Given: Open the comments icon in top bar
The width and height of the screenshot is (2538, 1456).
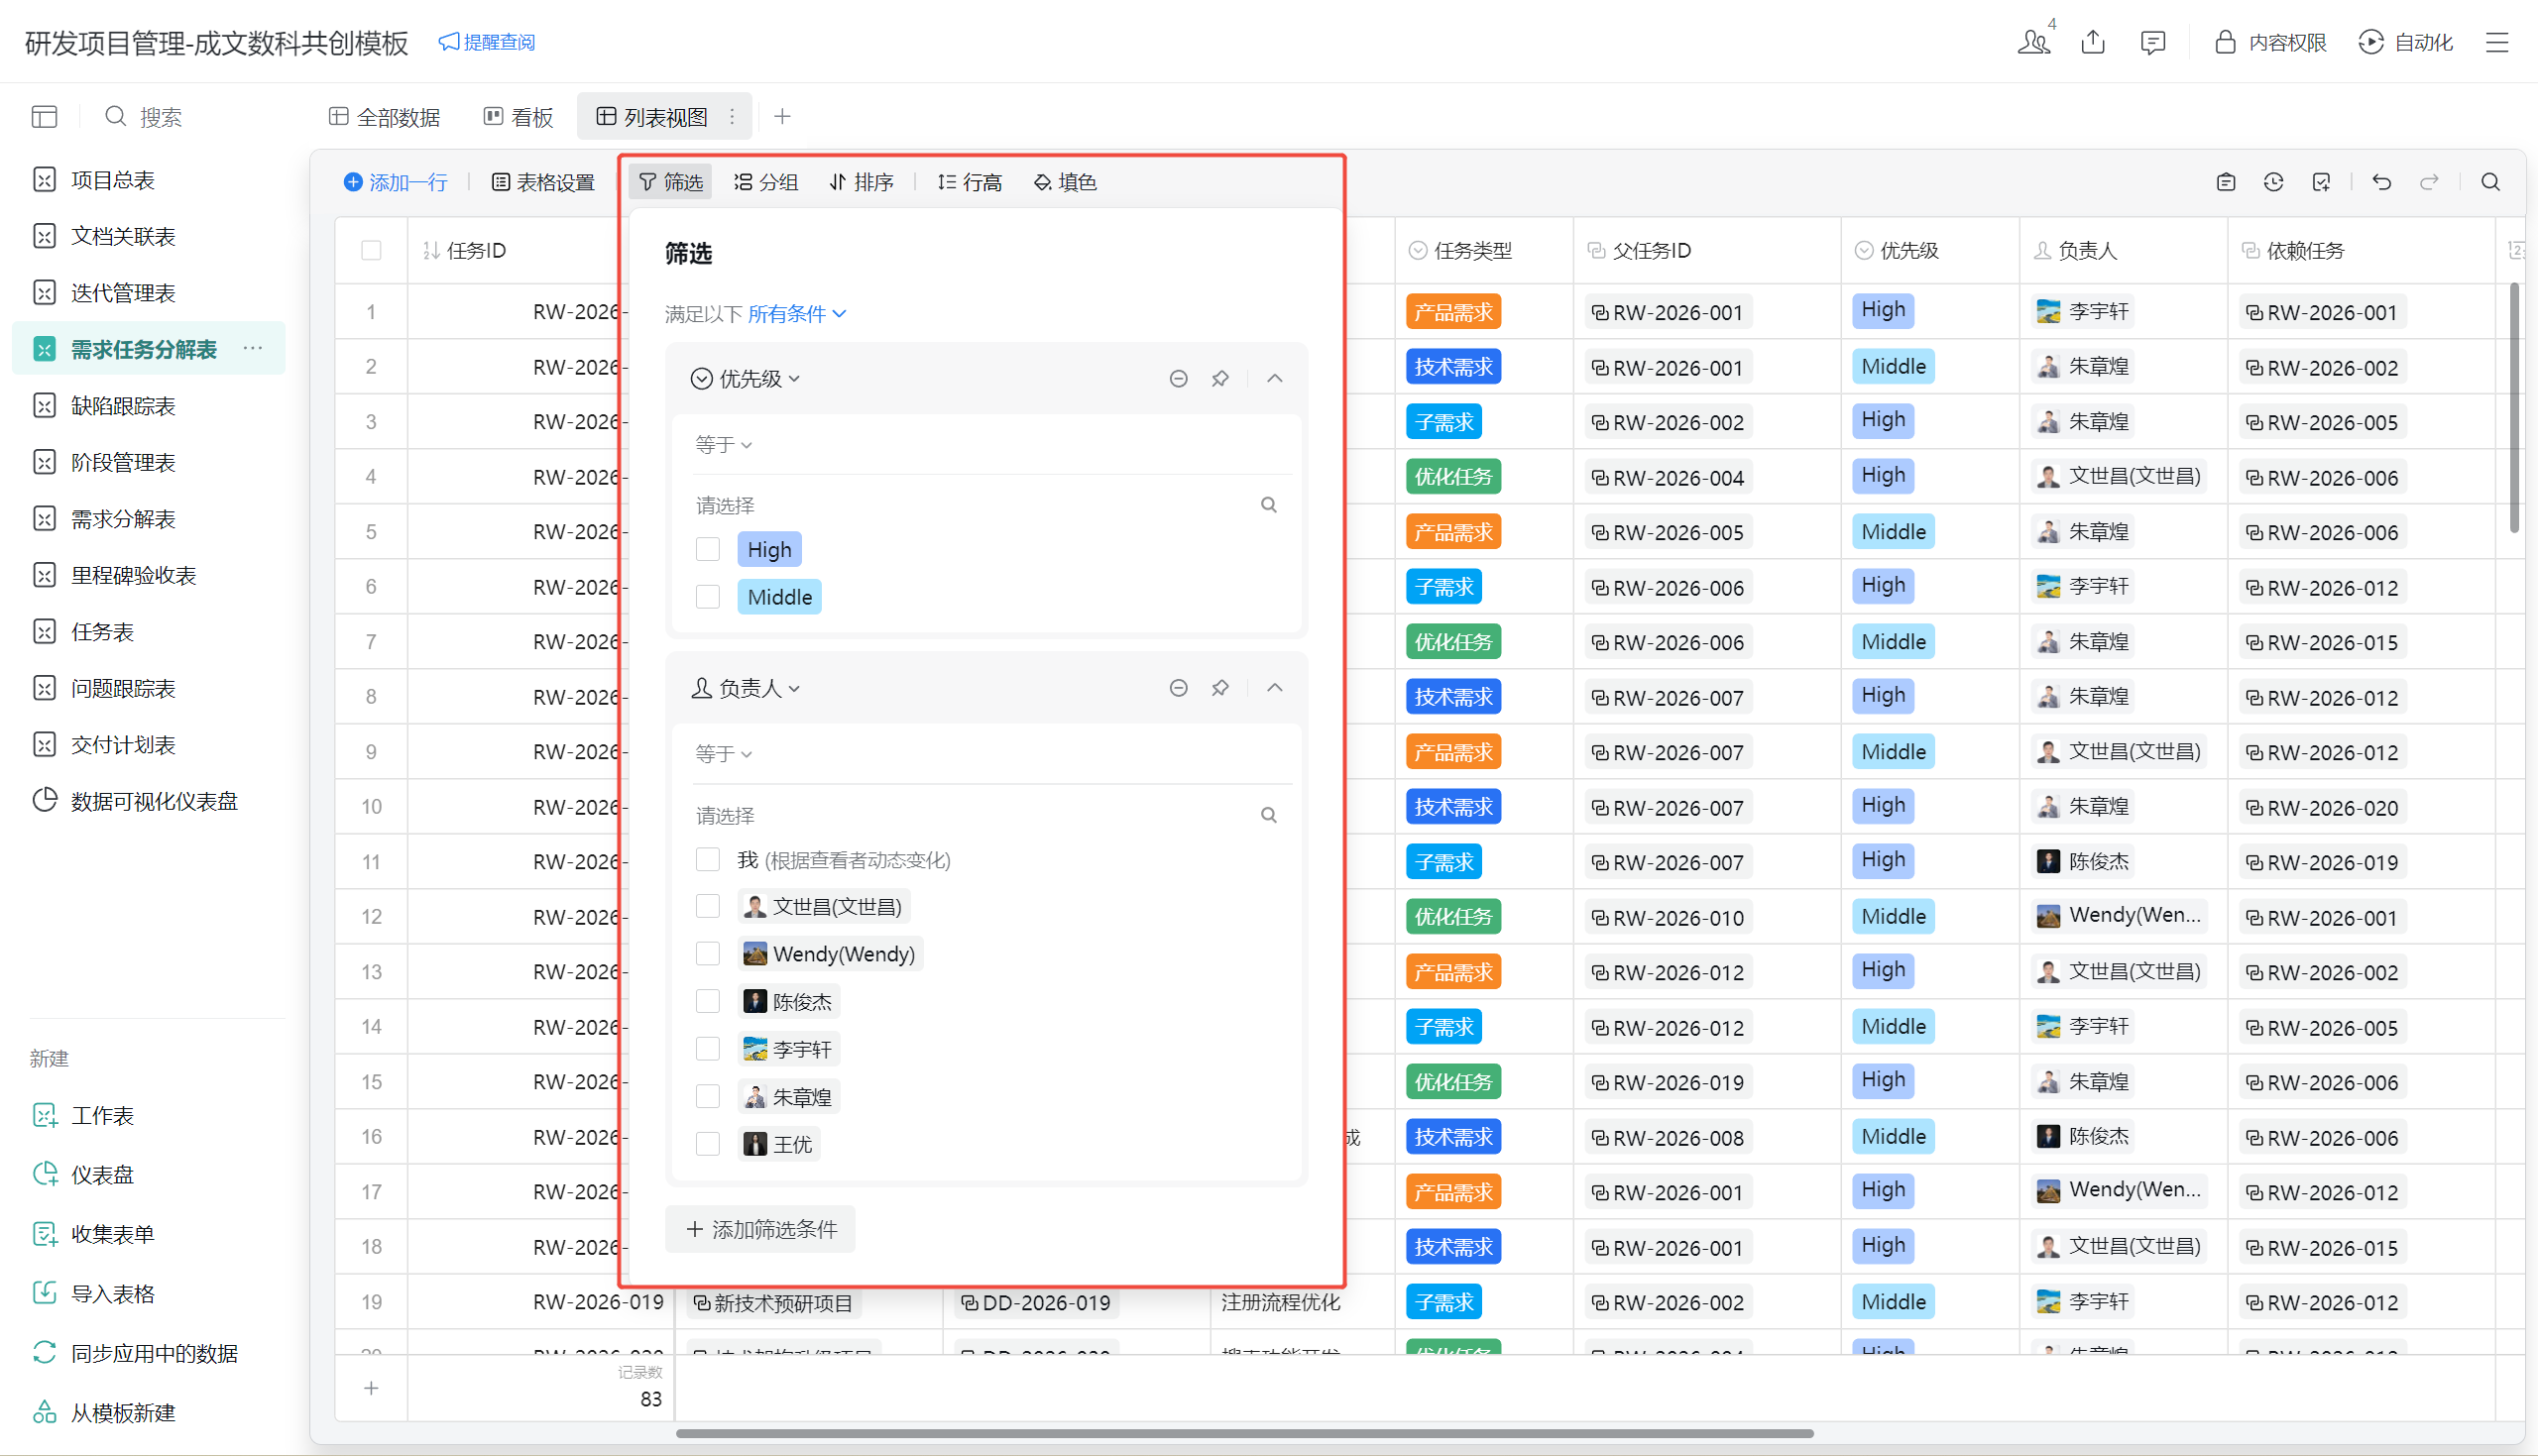Looking at the screenshot, I should pos(2152,42).
